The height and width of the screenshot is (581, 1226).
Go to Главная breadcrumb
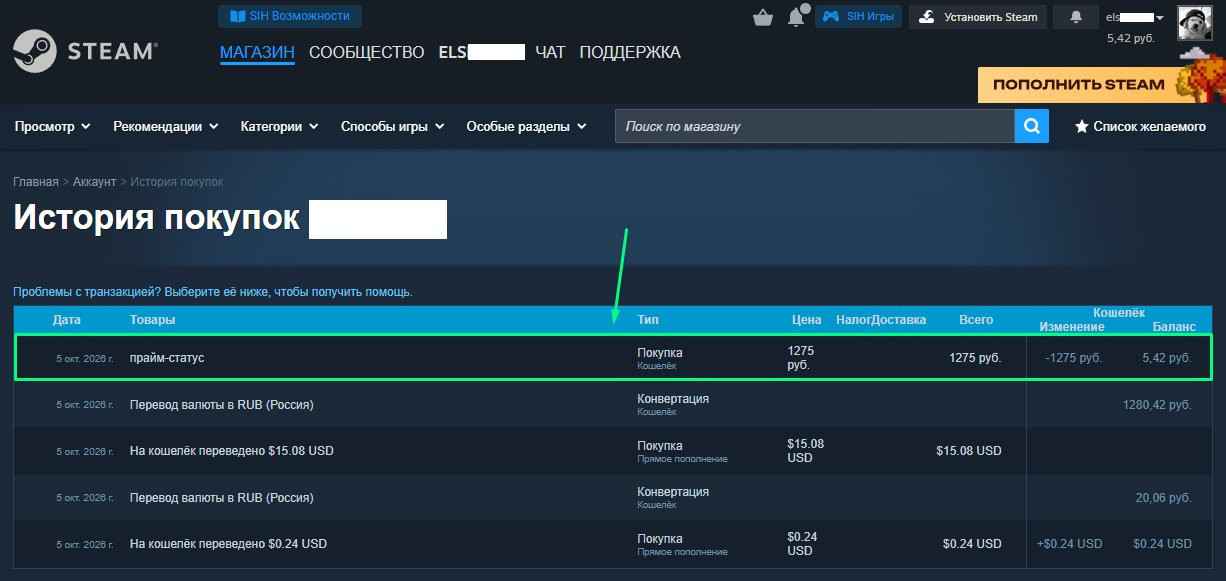coord(36,182)
